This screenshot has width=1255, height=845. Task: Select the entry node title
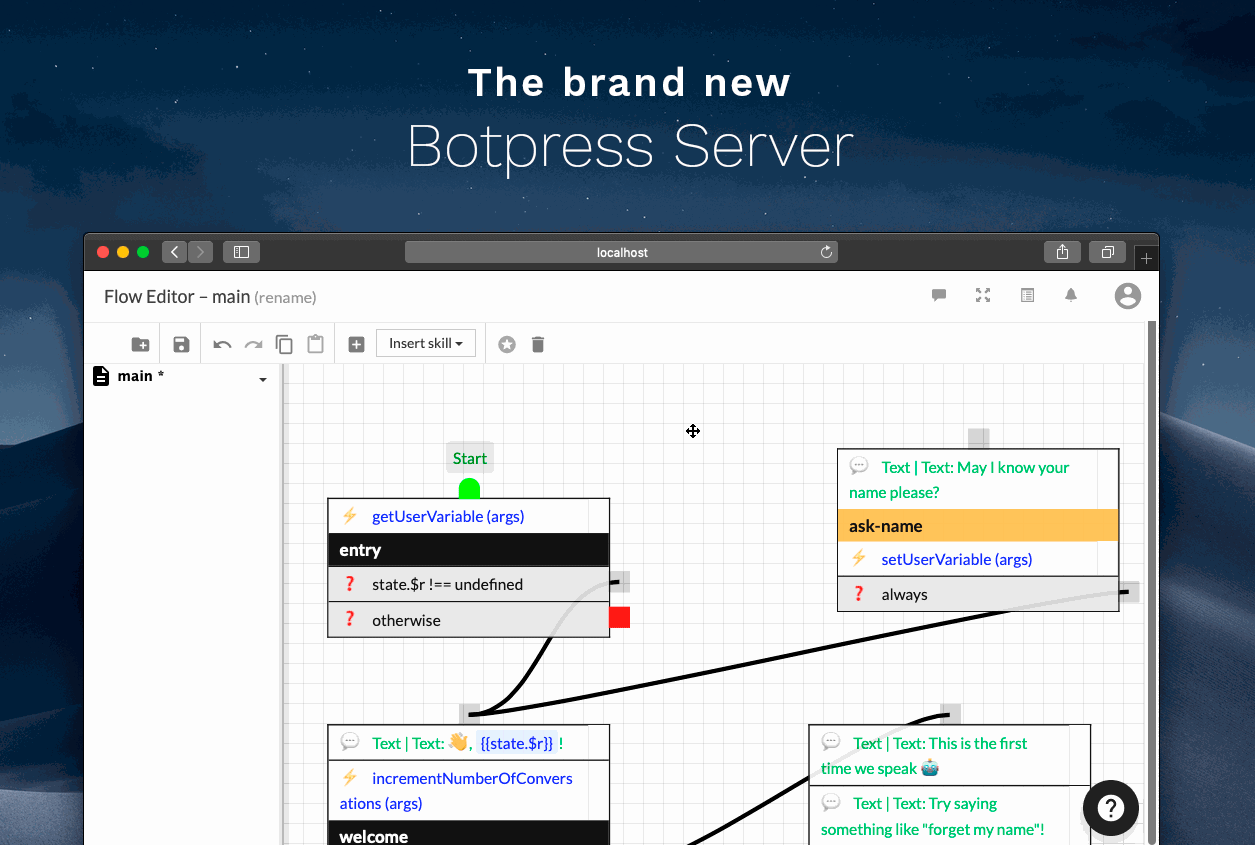pyautogui.click(x=468, y=550)
